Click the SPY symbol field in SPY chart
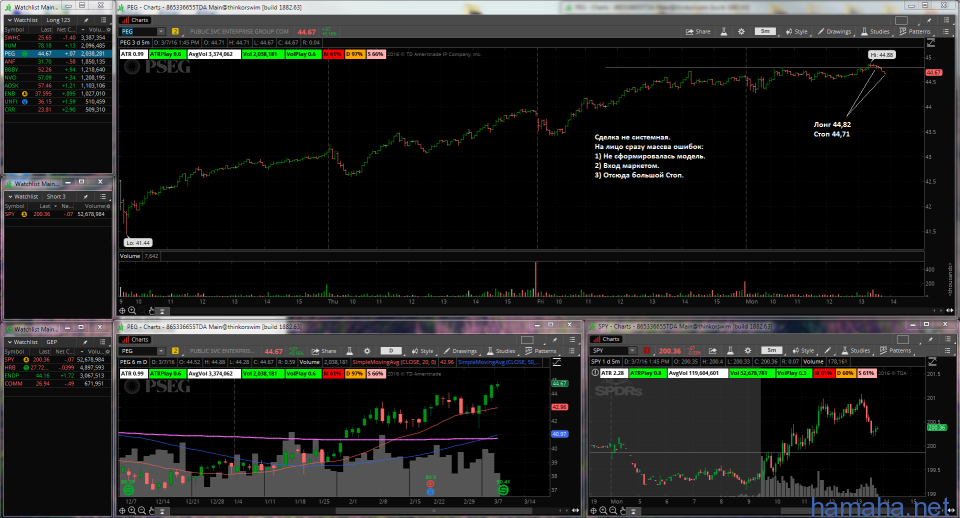This screenshot has width=960, height=518. (x=609, y=351)
